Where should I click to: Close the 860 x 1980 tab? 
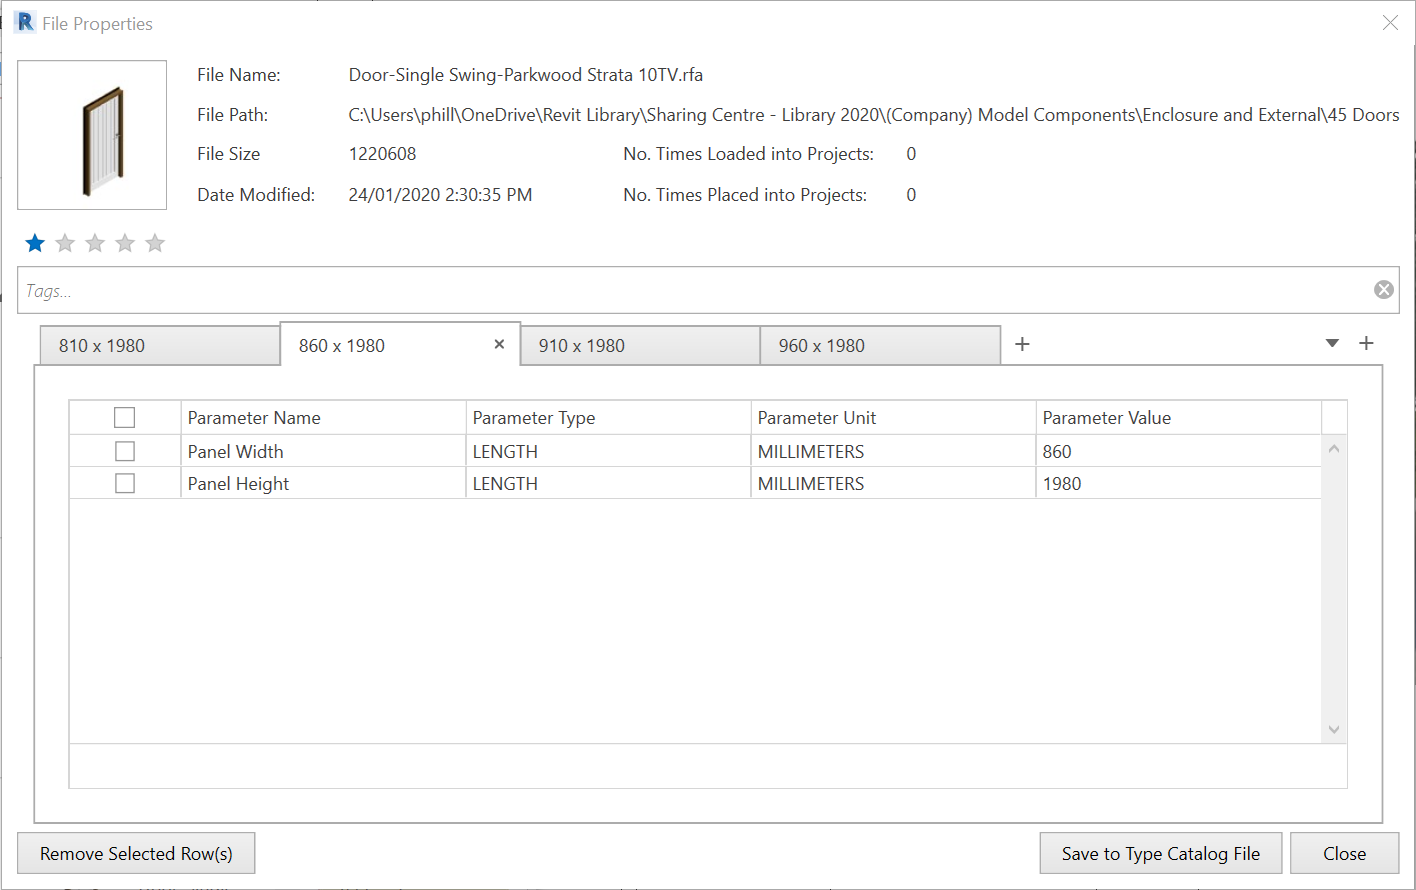(499, 344)
